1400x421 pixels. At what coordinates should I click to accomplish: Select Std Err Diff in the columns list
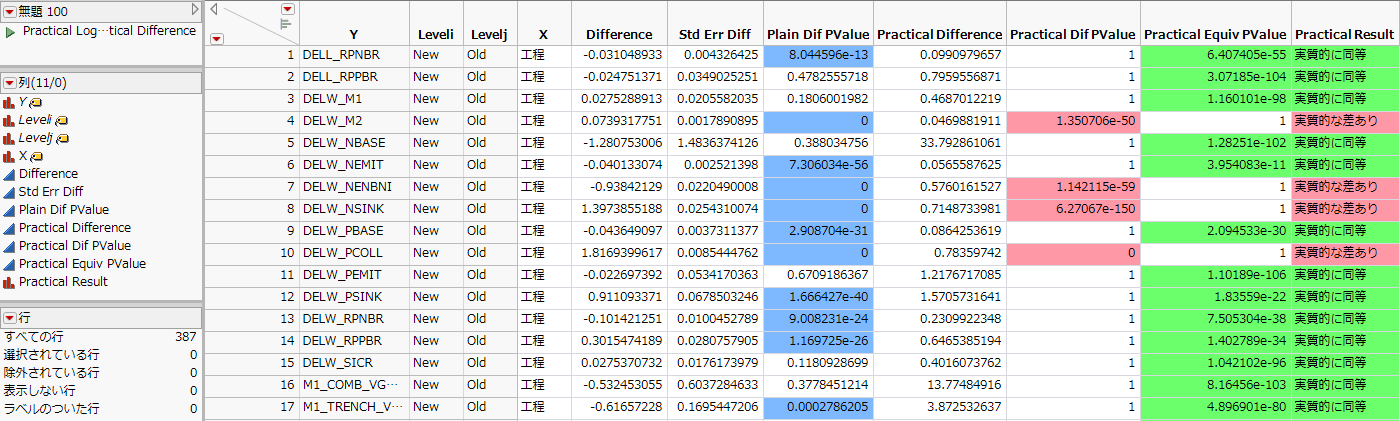(x=51, y=192)
